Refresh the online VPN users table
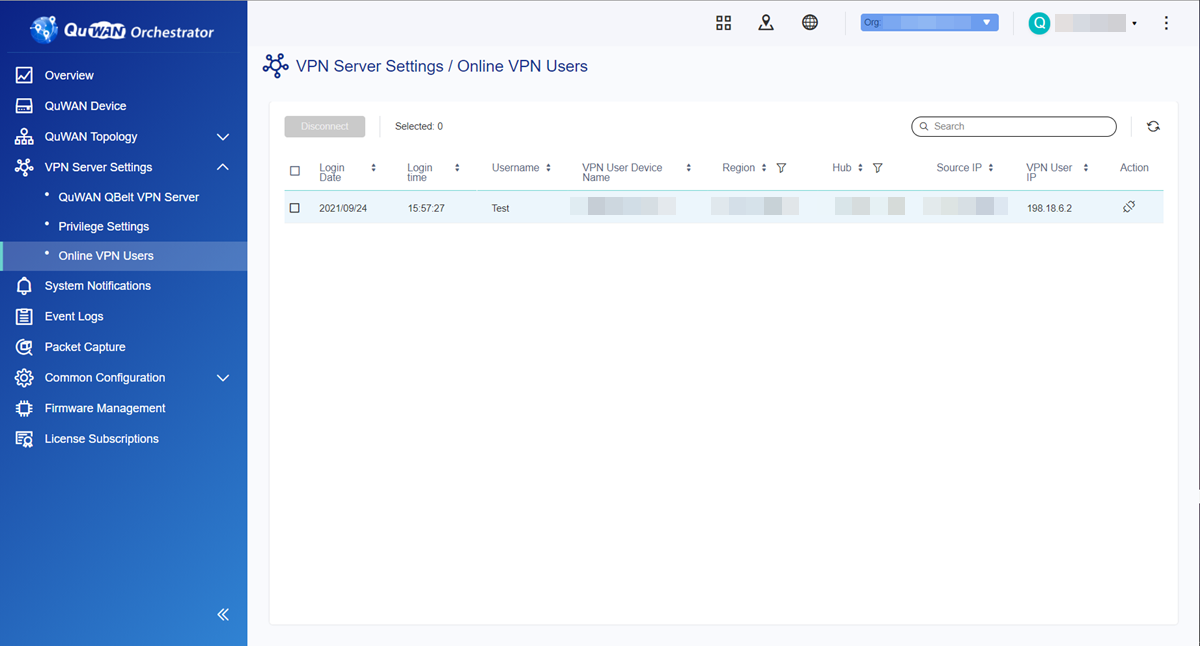The image size is (1200, 646). pyautogui.click(x=1153, y=127)
